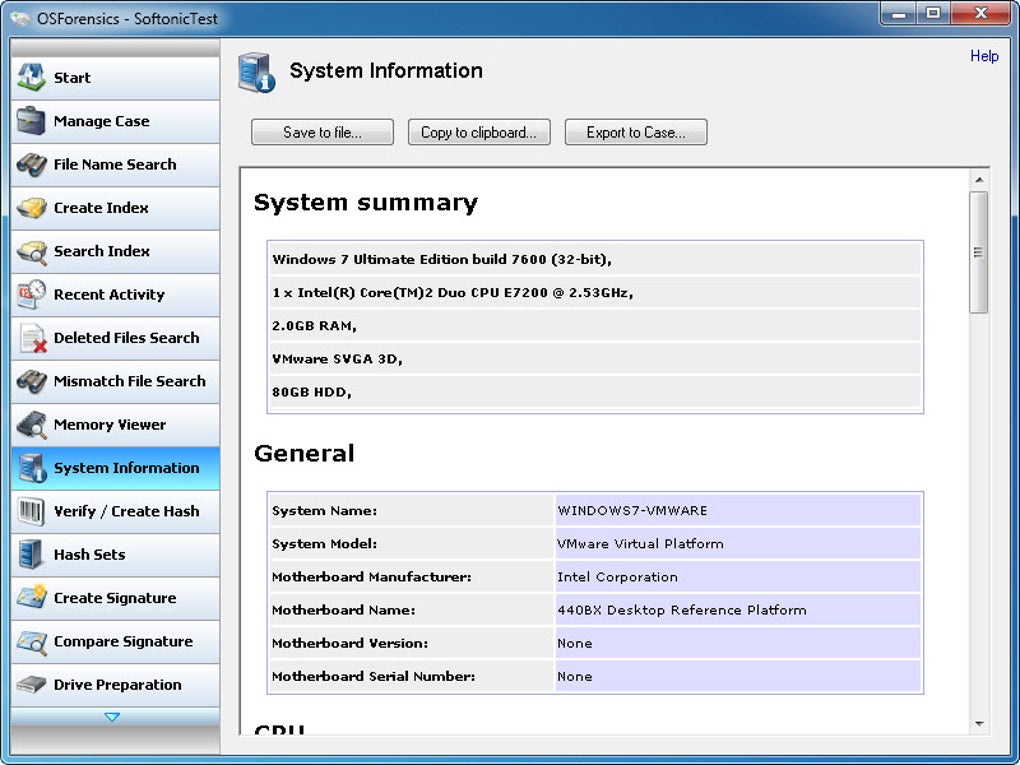Click the Drive Preparation disk icon
Viewport: 1020px width, 765px height.
[x=32, y=685]
